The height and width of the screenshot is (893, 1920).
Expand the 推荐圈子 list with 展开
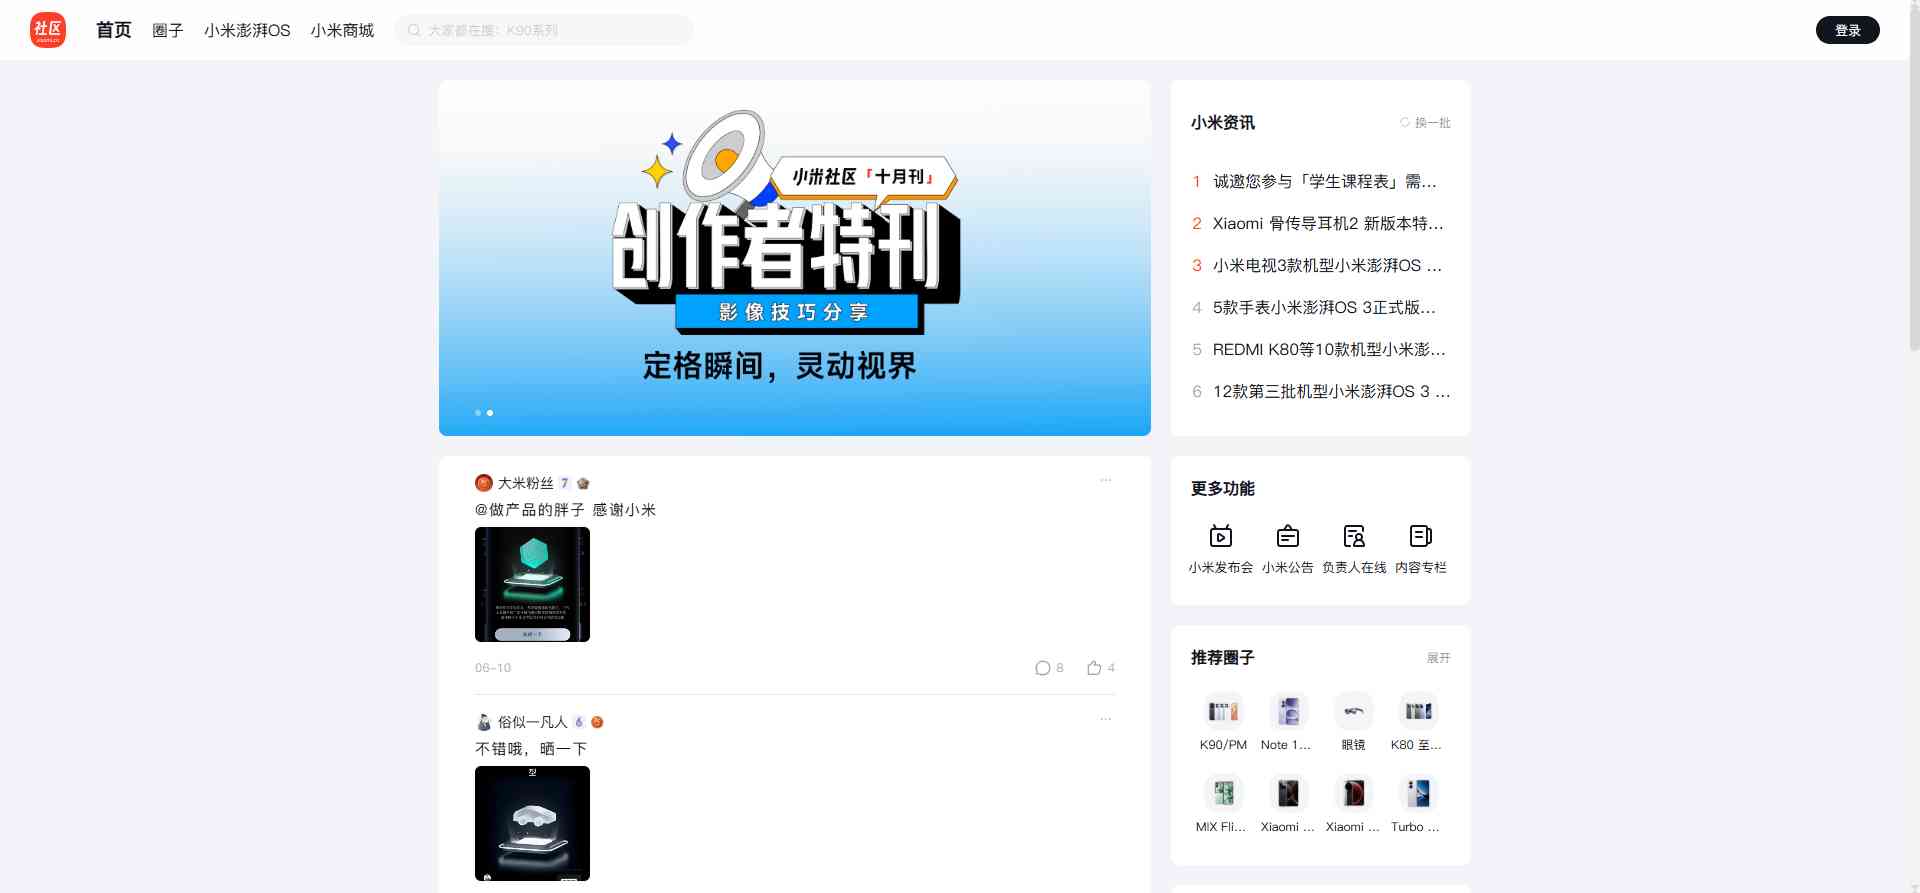(1438, 658)
